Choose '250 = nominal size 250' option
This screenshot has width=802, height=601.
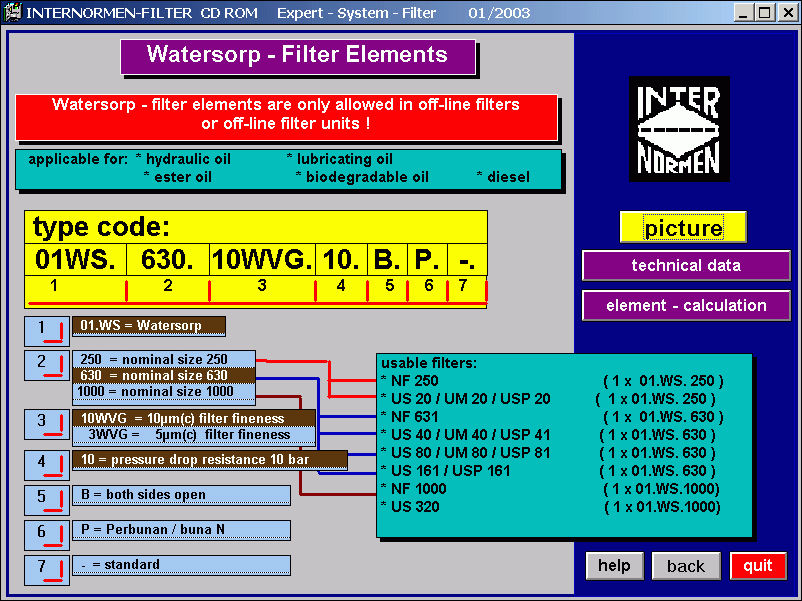coord(164,359)
